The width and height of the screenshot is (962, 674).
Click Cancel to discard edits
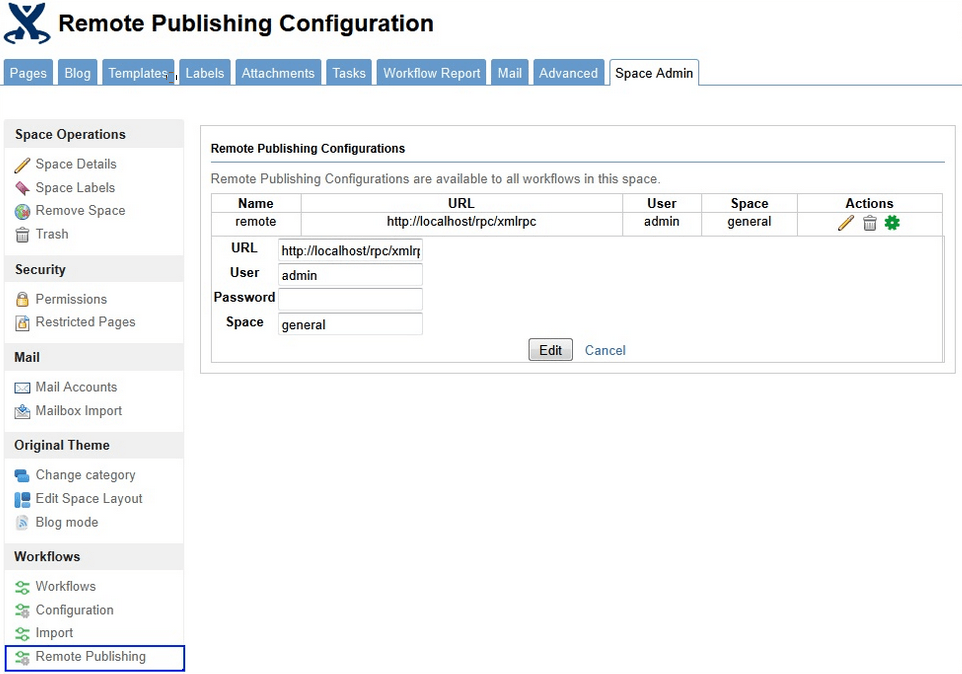pyautogui.click(x=604, y=350)
